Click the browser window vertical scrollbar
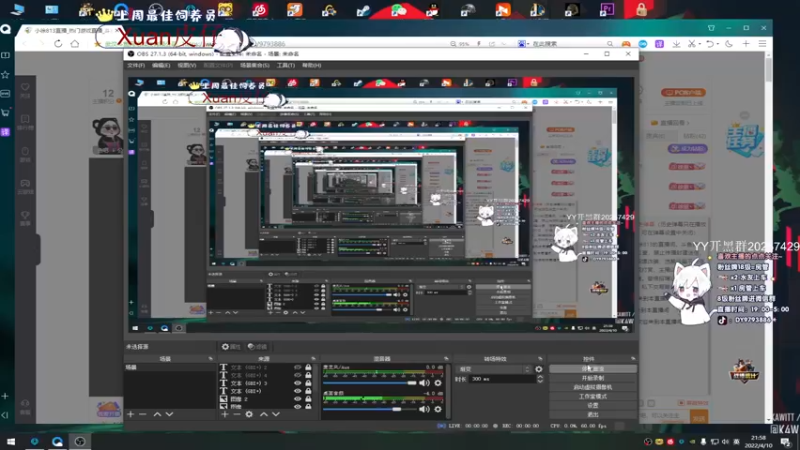Screen dimensions: 800x450 click(x=769, y=70)
